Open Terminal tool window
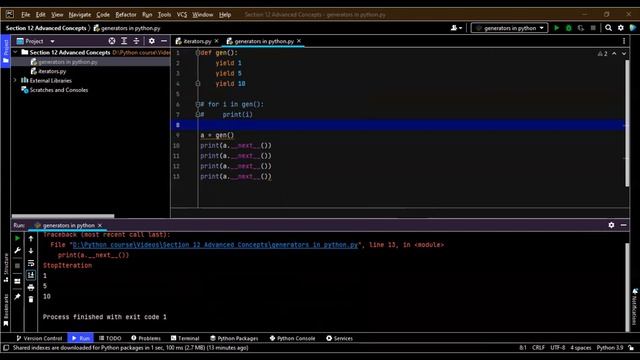The height and width of the screenshot is (360, 640). 185,338
